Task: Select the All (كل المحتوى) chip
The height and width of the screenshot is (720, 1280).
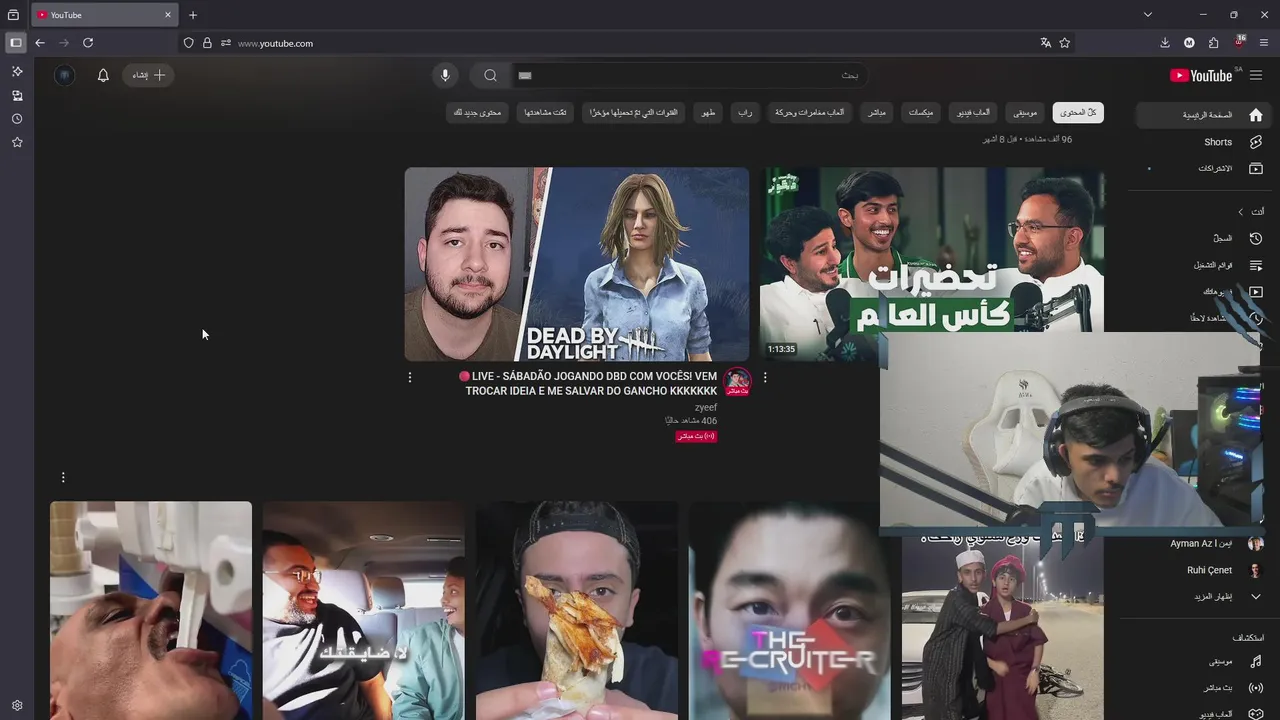Action: click(1078, 113)
